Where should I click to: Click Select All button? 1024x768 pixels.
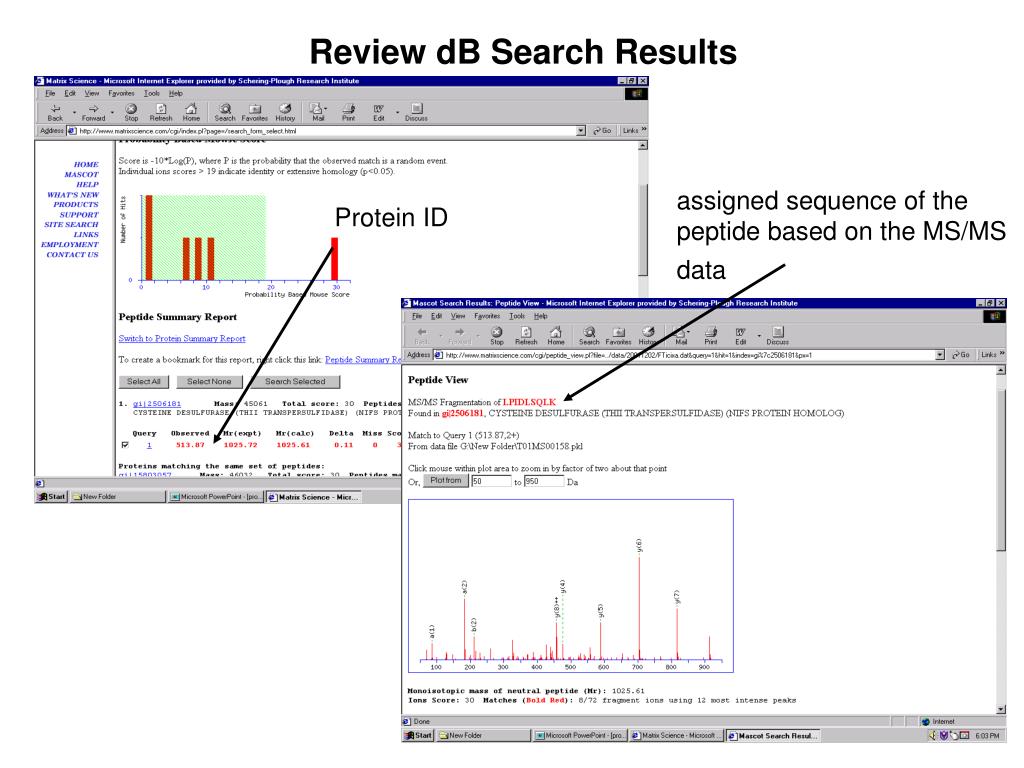(144, 381)
